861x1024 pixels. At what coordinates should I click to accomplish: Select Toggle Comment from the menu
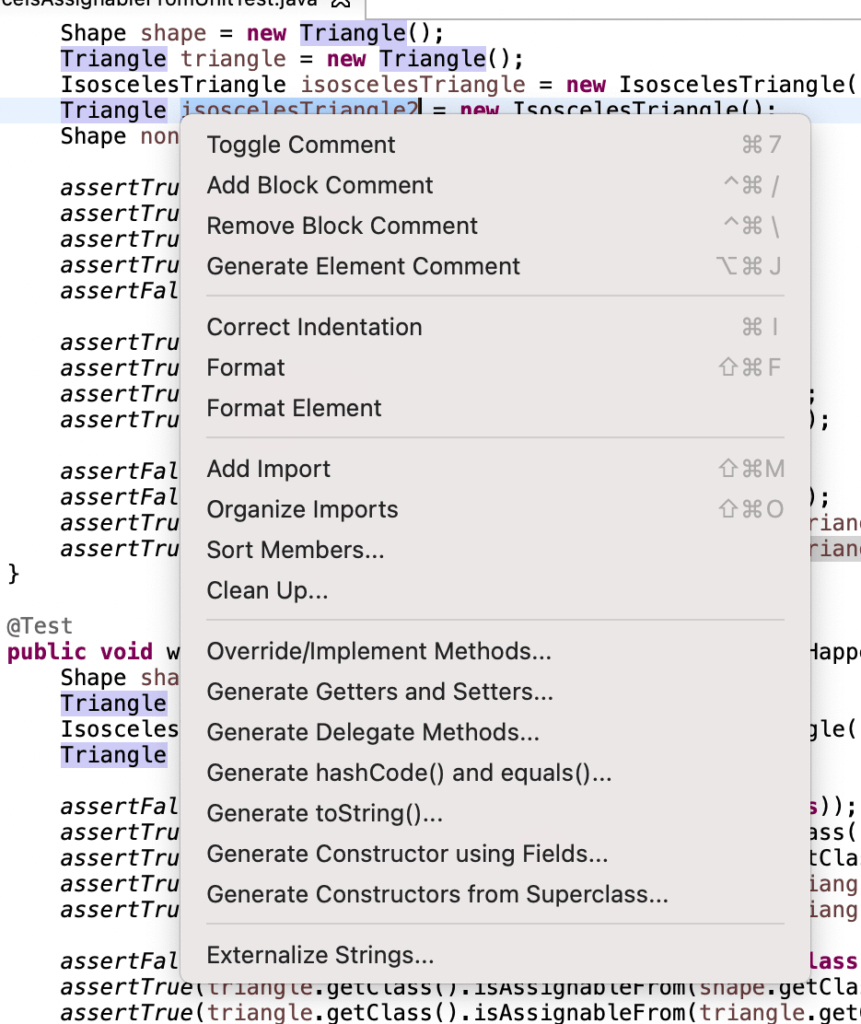[299, 145]
